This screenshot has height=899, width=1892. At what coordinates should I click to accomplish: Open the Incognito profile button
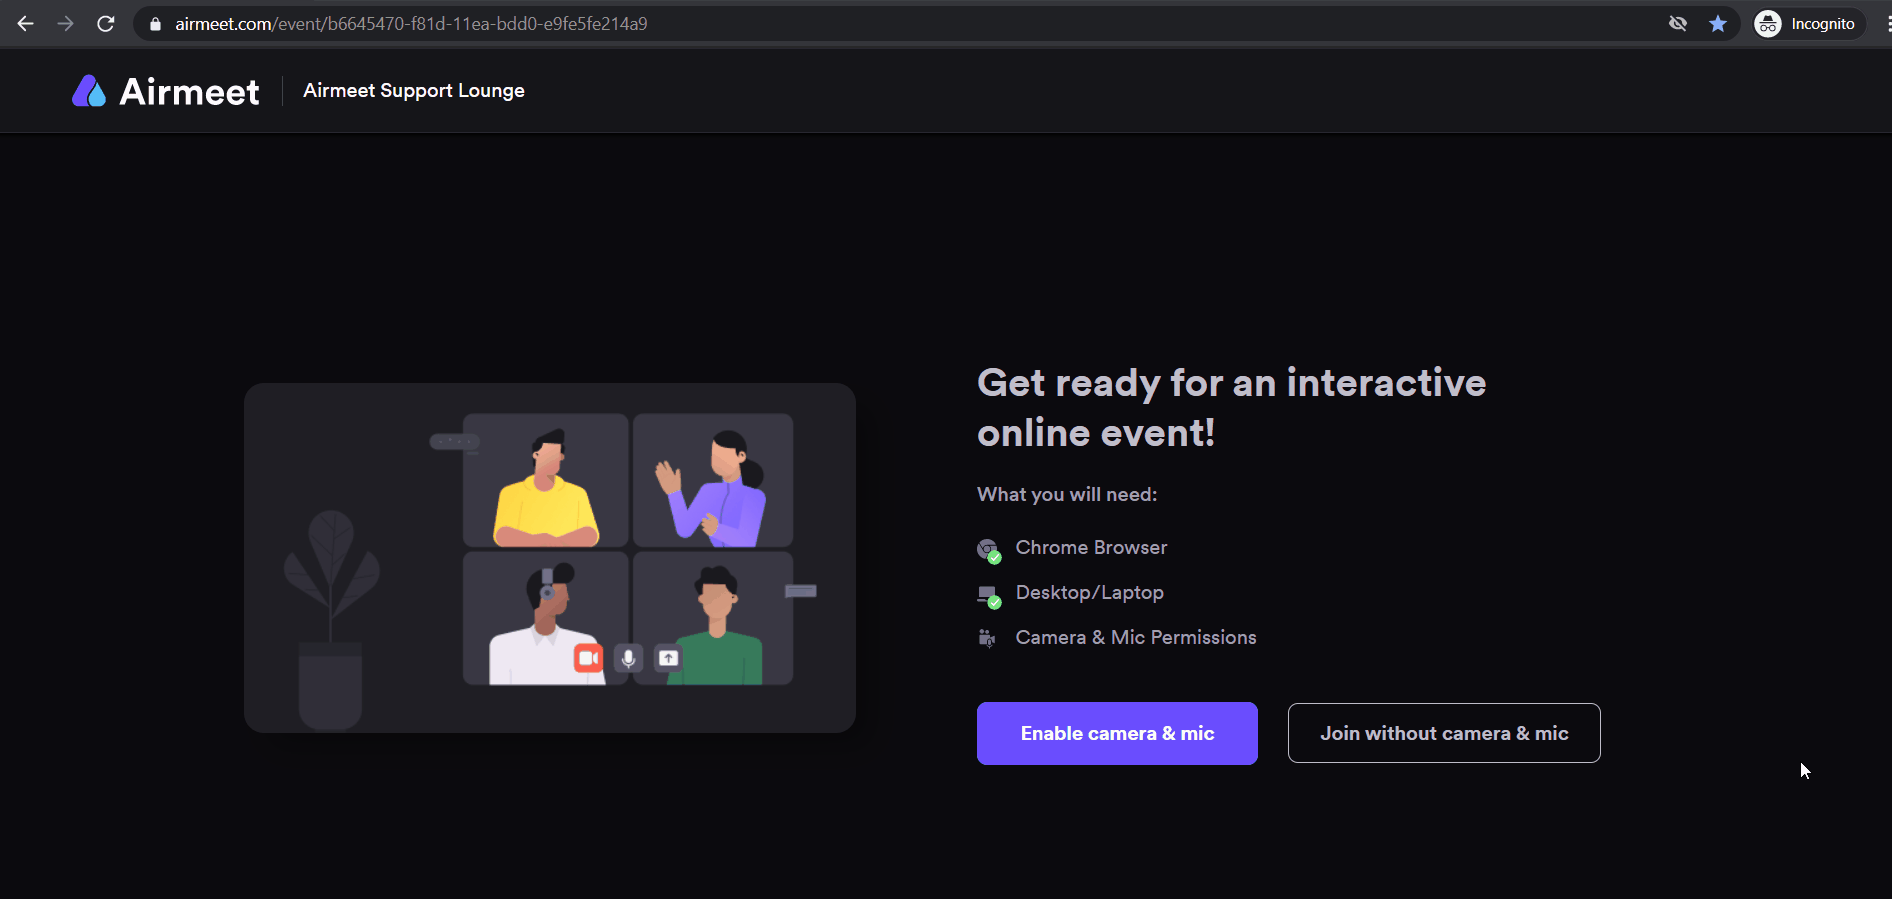click(1809, 24)
